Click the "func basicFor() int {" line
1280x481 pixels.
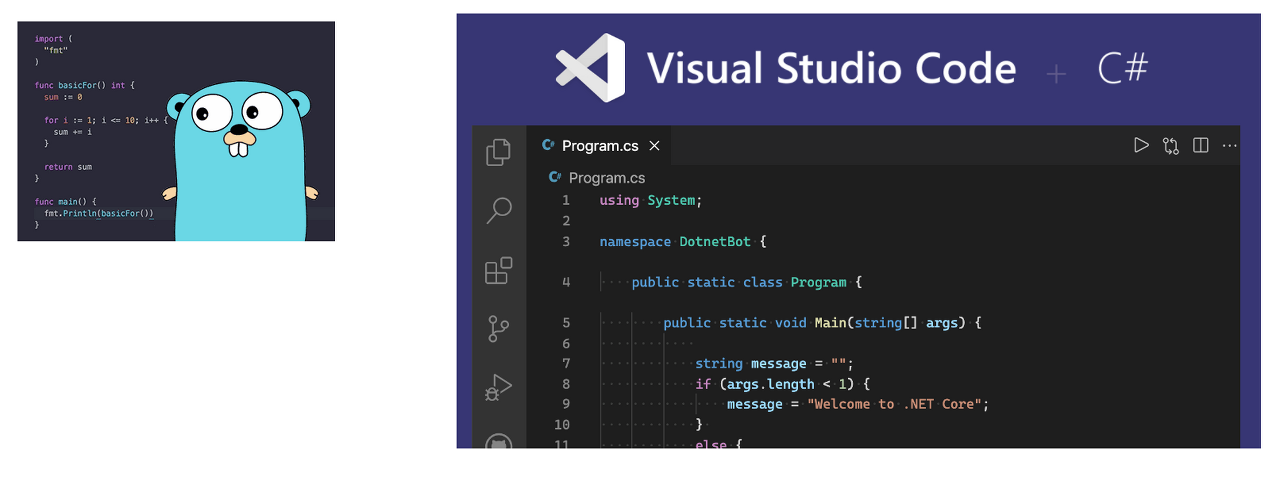84,85
